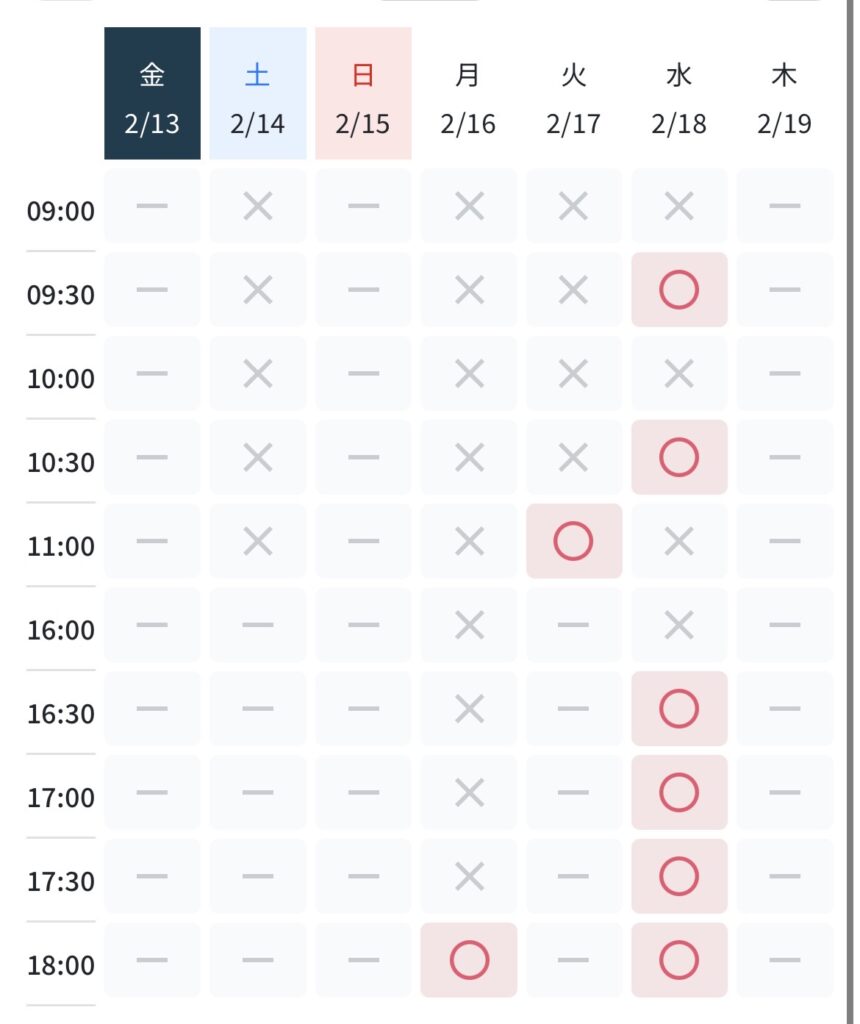860x1024 pixels.
Task: Switch to Sunday 2/15 date header
Action: pyautogui.click(x=363, y=94)
